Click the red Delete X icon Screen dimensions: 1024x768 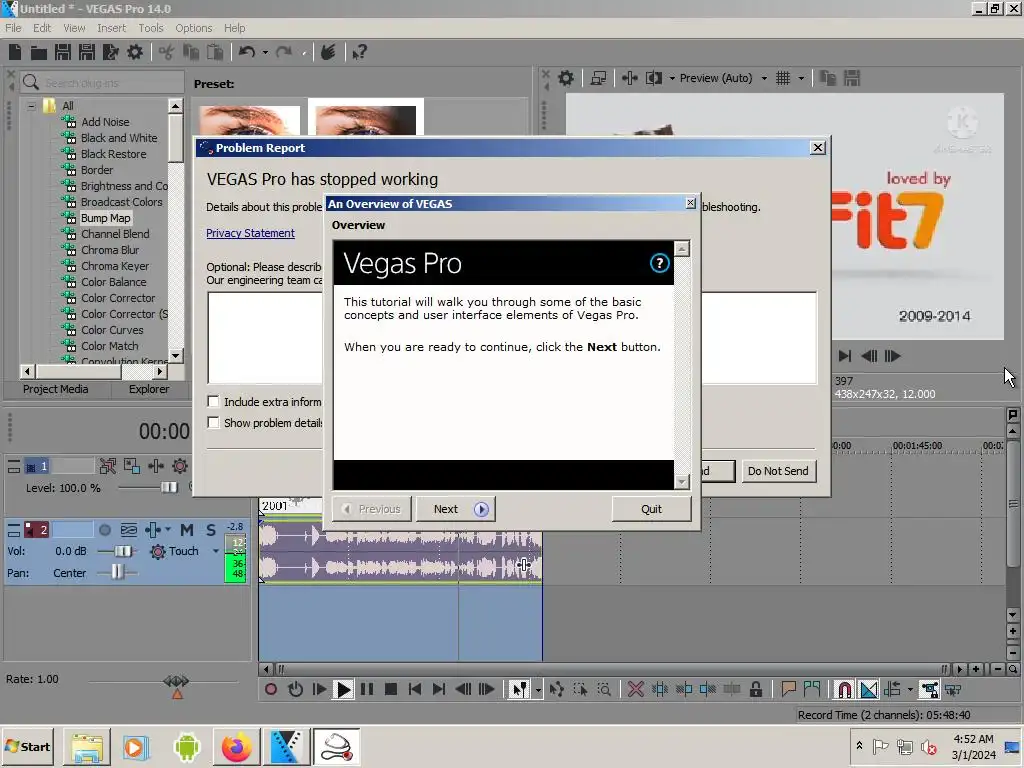click(635, 689)
